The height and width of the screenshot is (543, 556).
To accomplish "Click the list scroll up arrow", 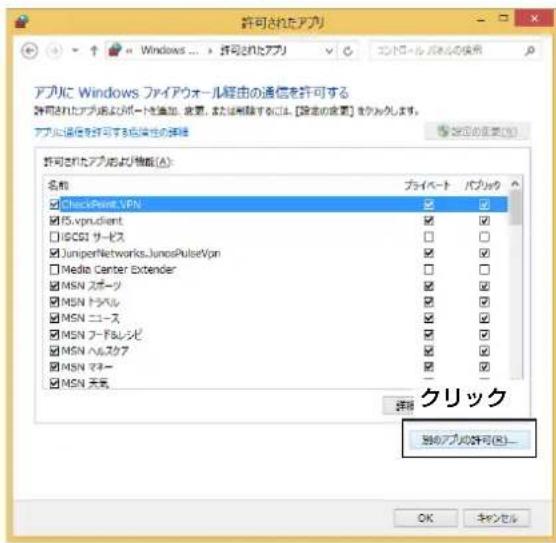I will click(x=515, y=184).
